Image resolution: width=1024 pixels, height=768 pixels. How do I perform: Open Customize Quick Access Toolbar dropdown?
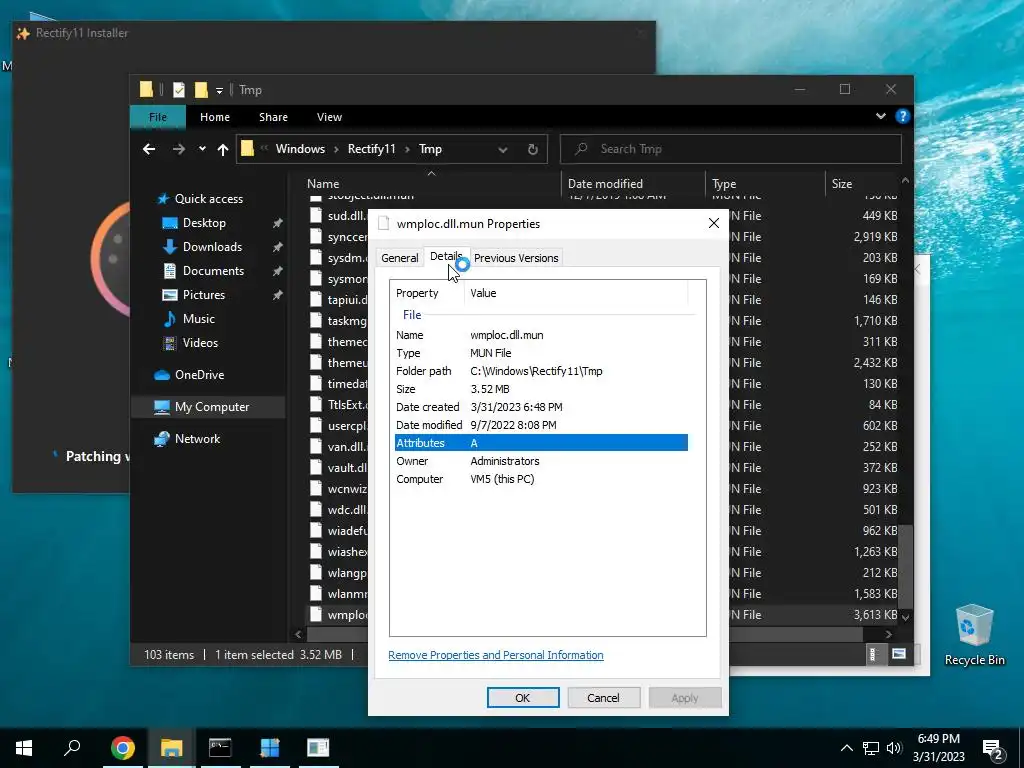click(219, 90)
